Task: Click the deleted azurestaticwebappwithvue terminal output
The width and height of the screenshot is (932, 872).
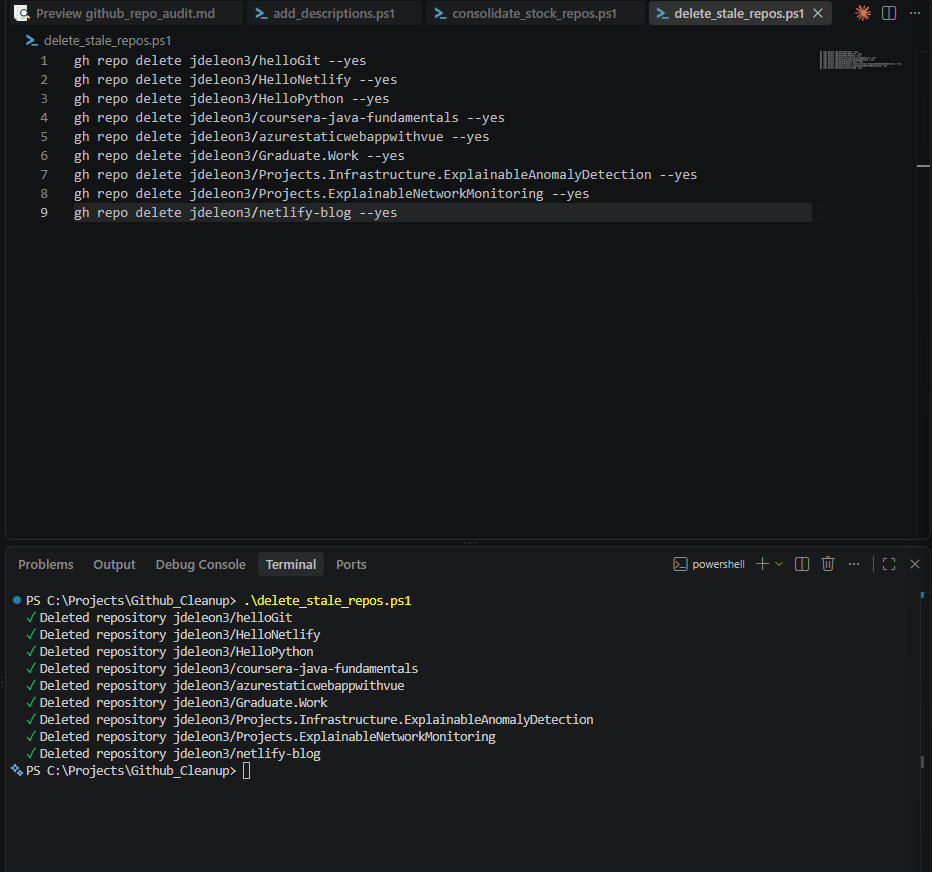Action: 222,685
